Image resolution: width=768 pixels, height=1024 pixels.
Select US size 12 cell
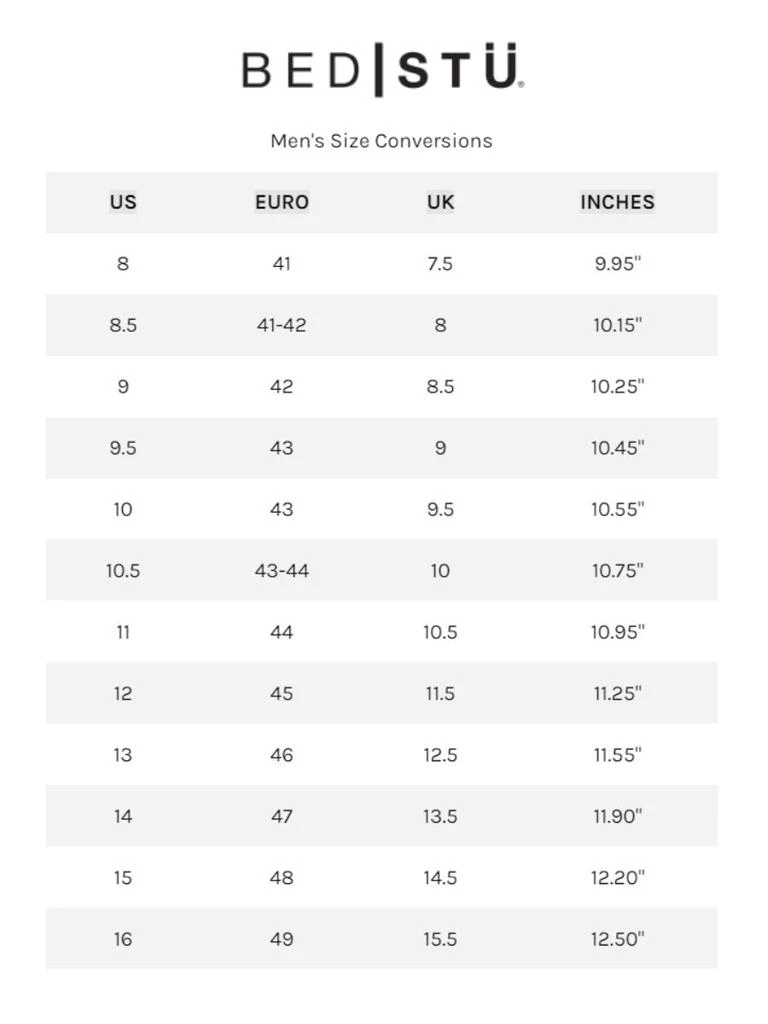tap(123, 694)
